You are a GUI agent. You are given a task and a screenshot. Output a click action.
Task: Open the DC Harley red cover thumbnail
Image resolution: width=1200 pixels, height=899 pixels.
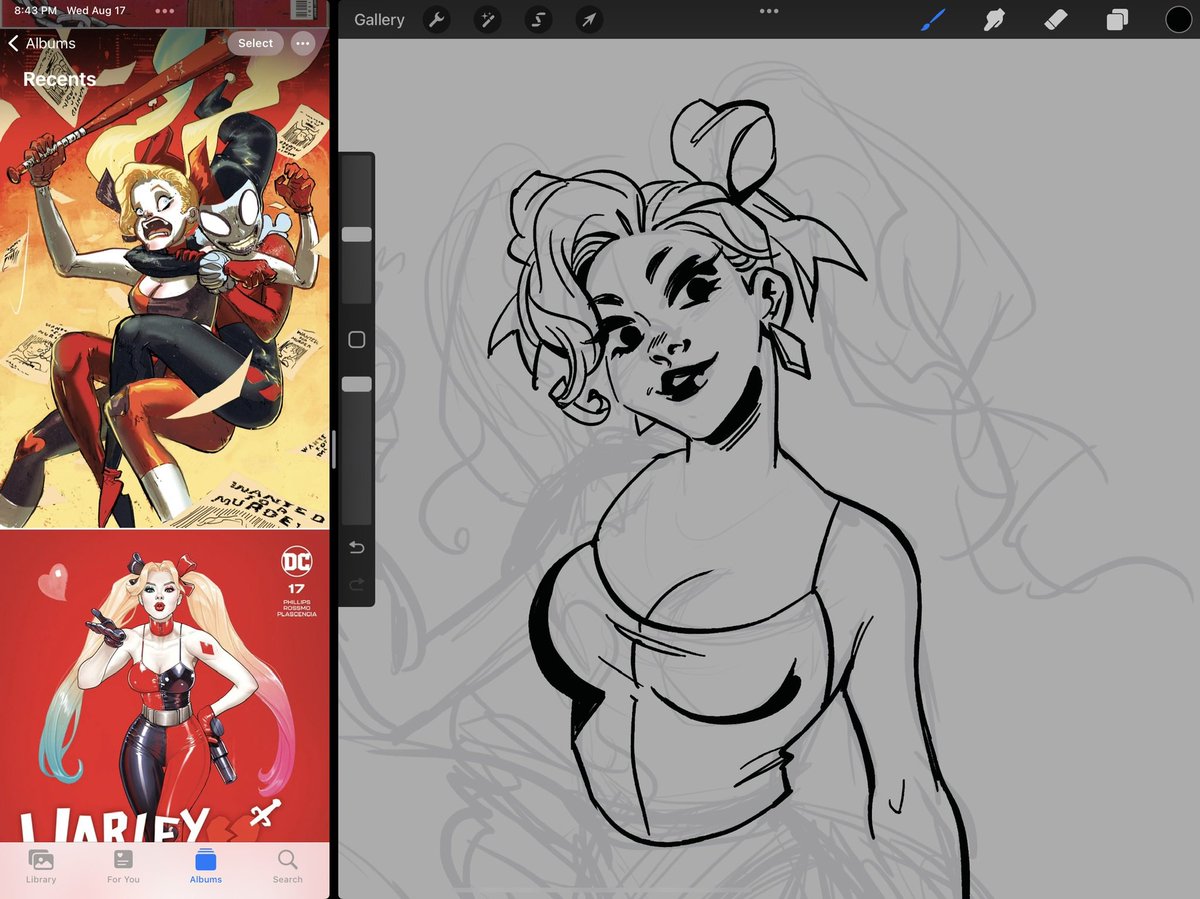pos(164,686)
